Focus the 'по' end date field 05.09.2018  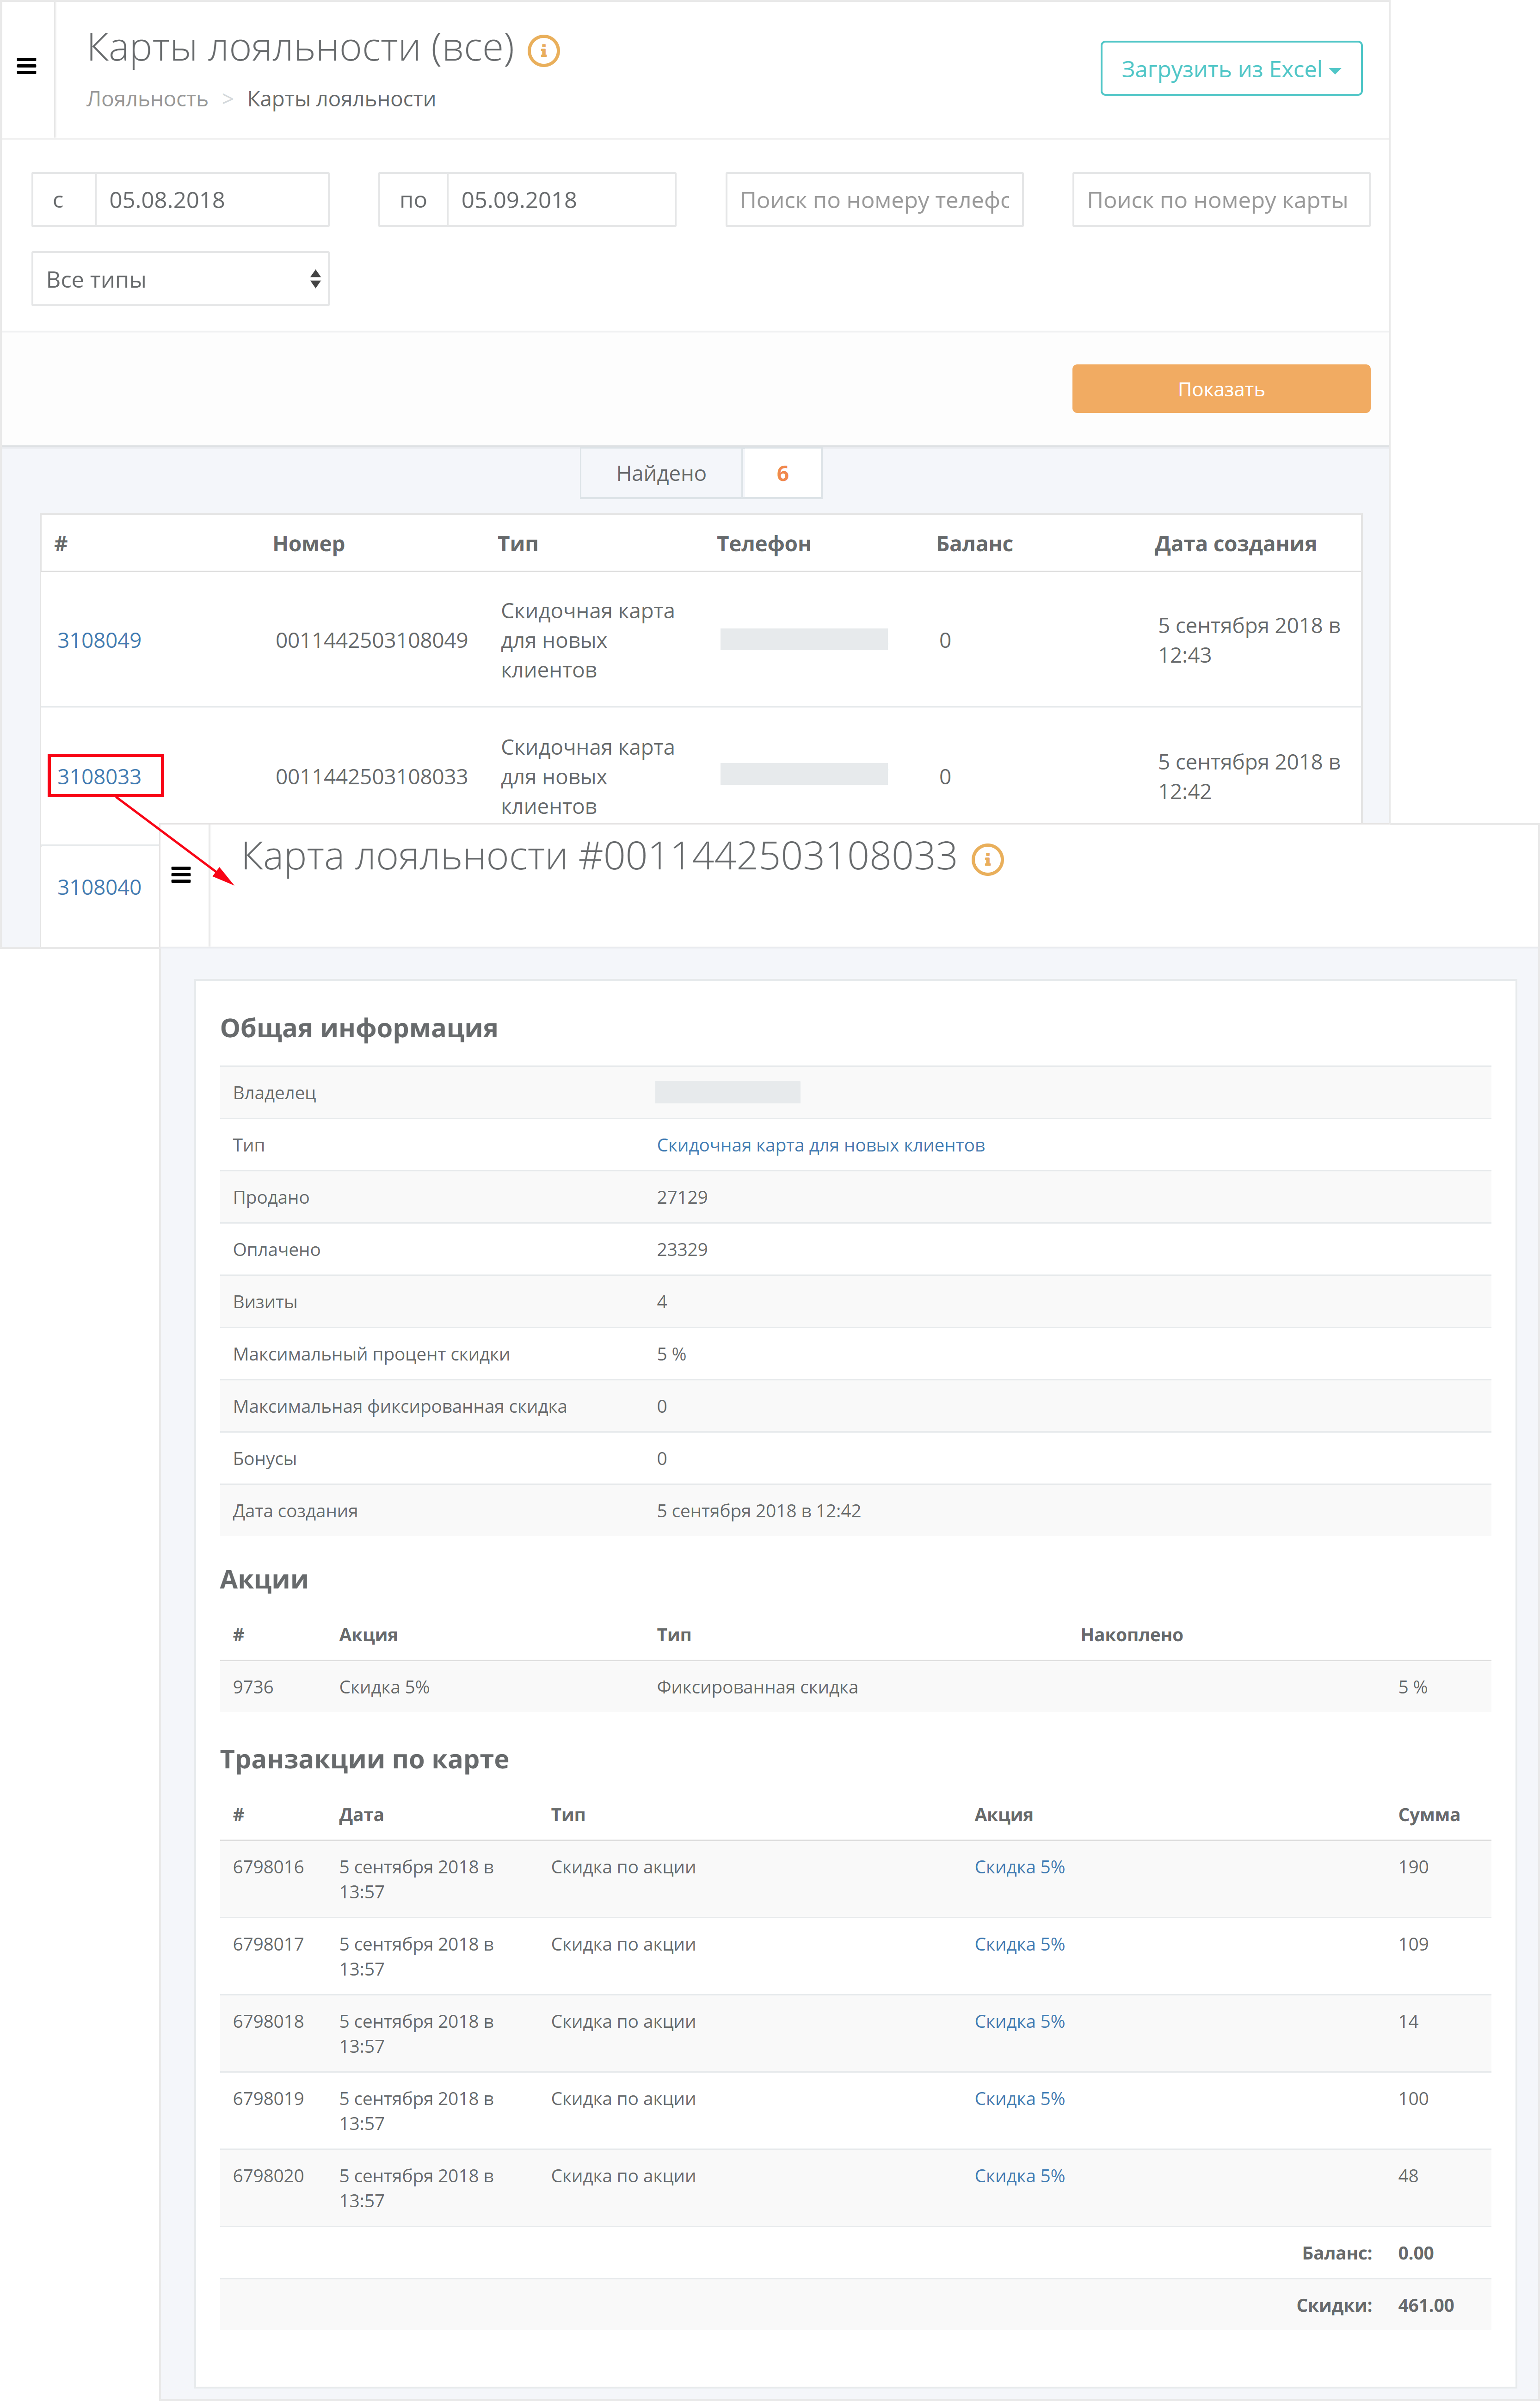tap(561, 200)
